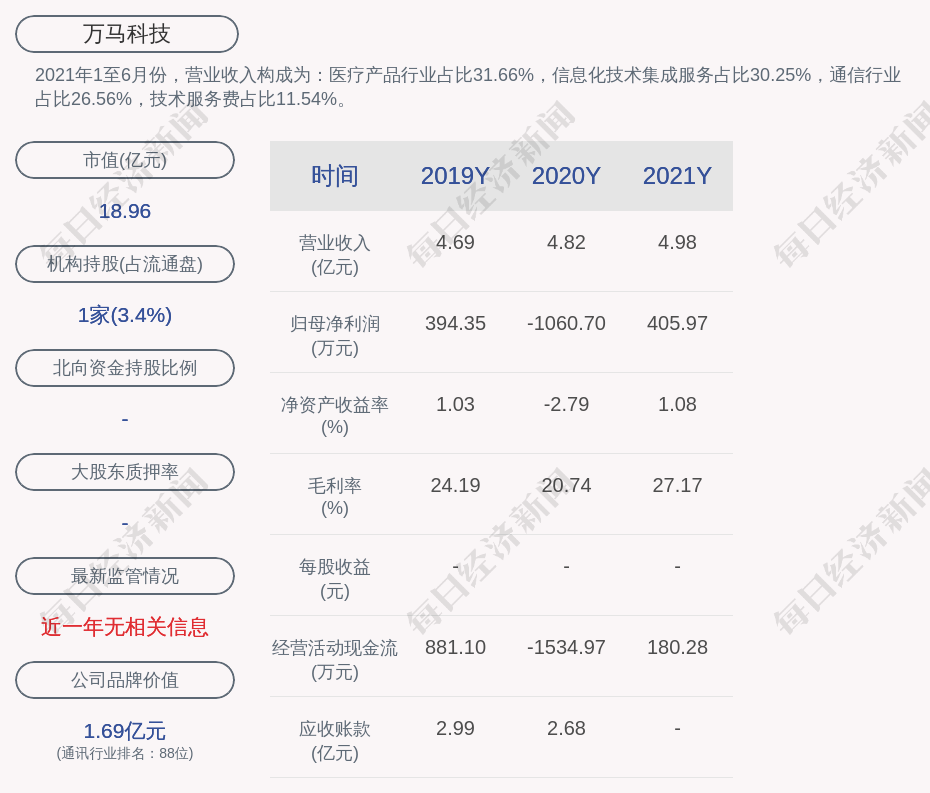The width and height of the screenshot is (930, 793).
Task: Select the 北向资金持股比例 pill
Action: [125, 368]
